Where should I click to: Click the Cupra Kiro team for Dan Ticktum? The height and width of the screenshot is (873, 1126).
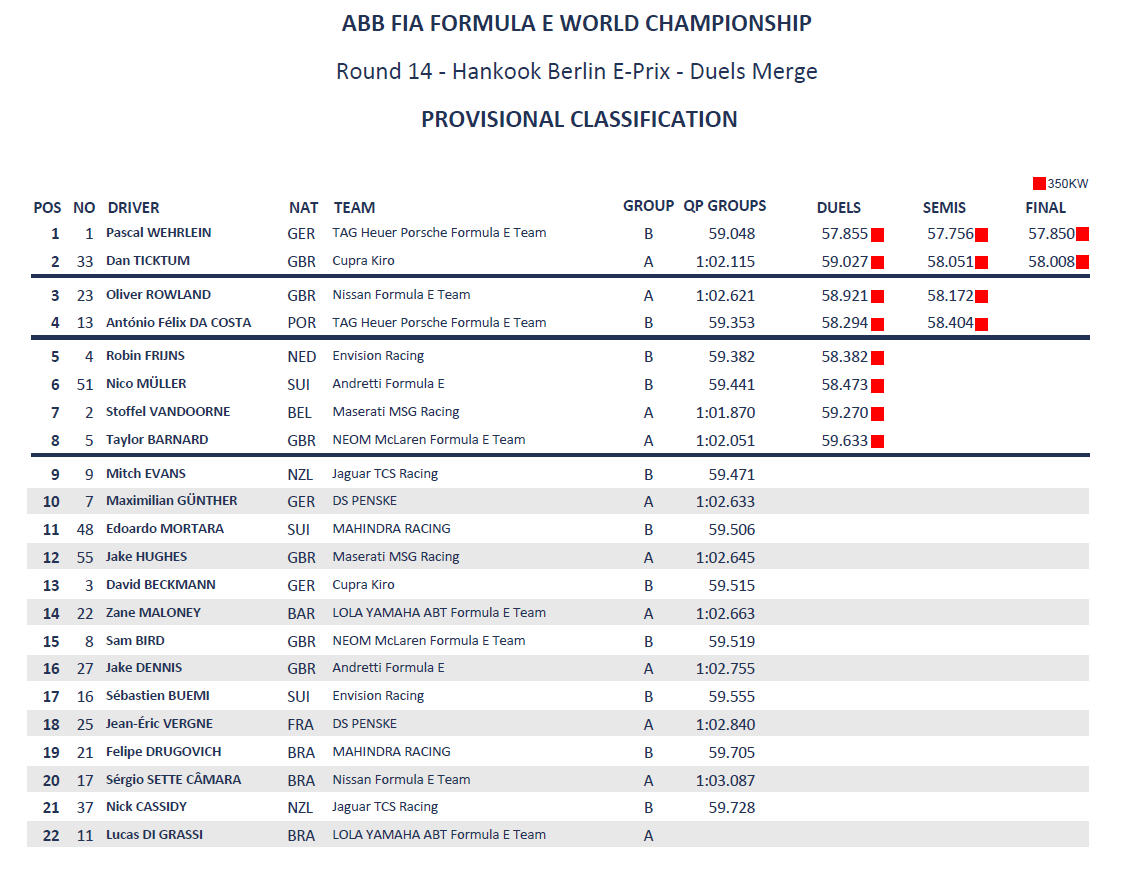(x=363, y=261)
